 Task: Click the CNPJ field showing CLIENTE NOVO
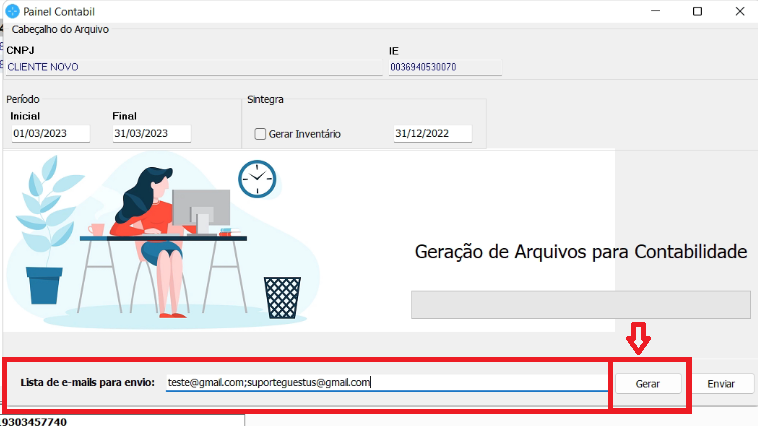click(x=193, y=67)
